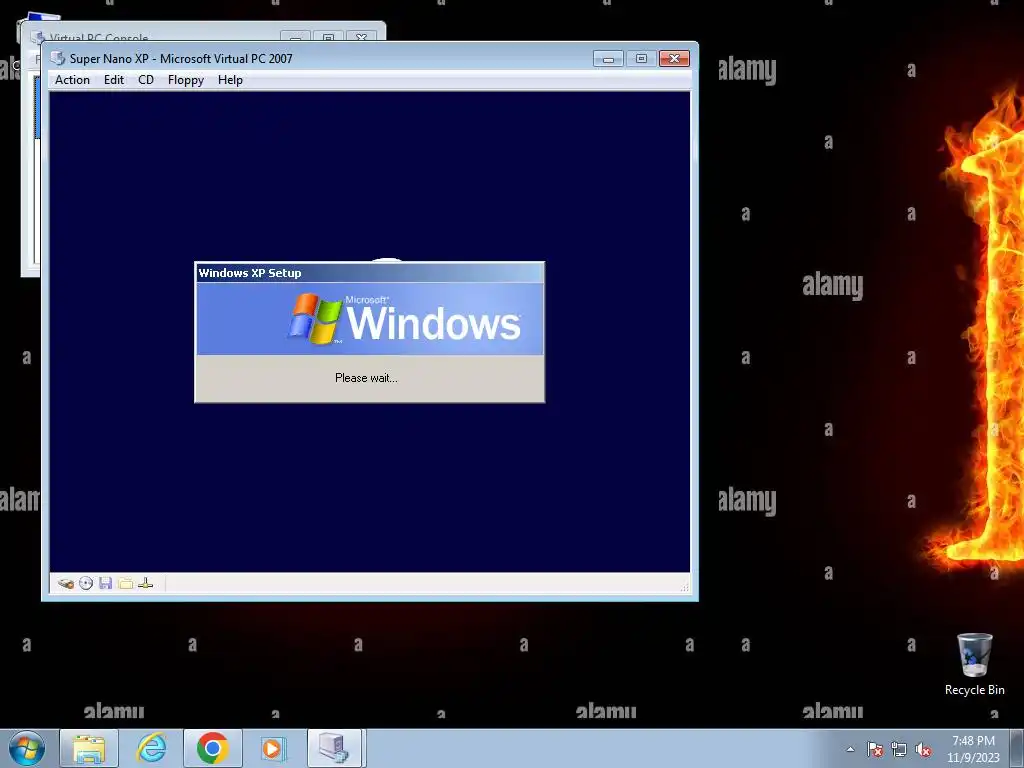Click the resize grip of Virtual PC window
Viewport: 1024px width, 768px height.
coord(684,587)
